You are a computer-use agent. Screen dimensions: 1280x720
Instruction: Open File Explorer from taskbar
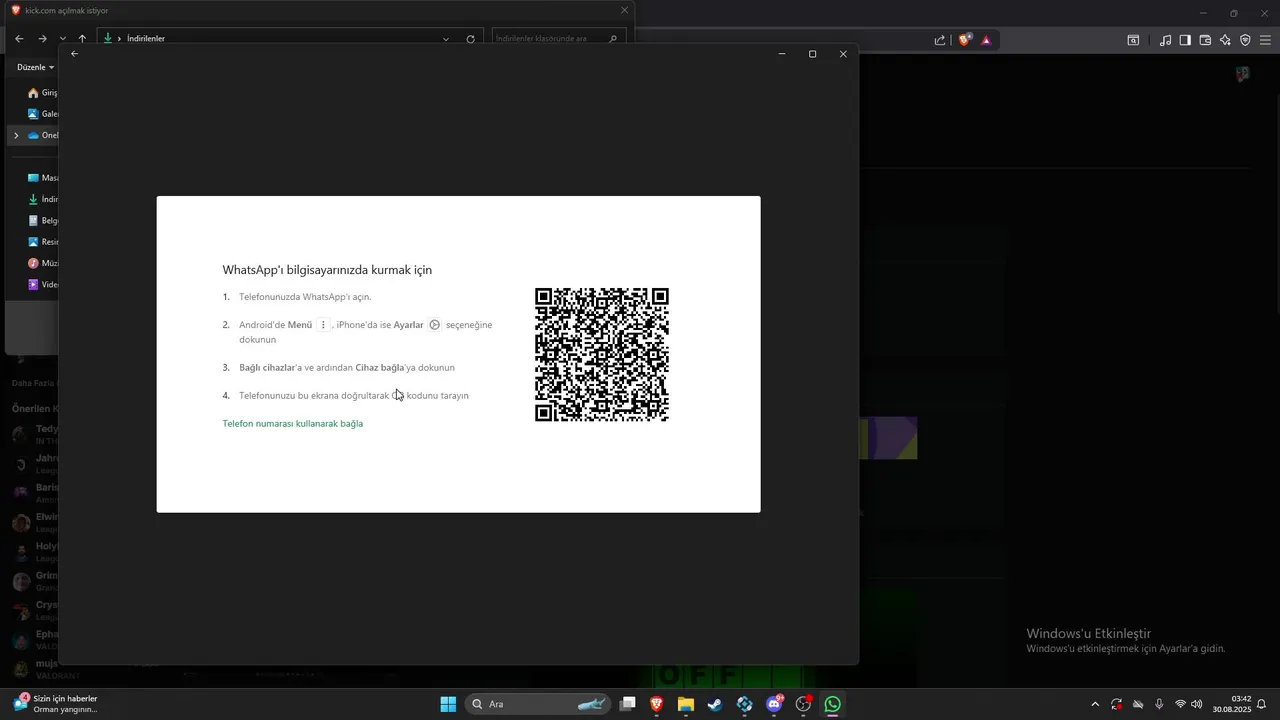coord(686,704)
